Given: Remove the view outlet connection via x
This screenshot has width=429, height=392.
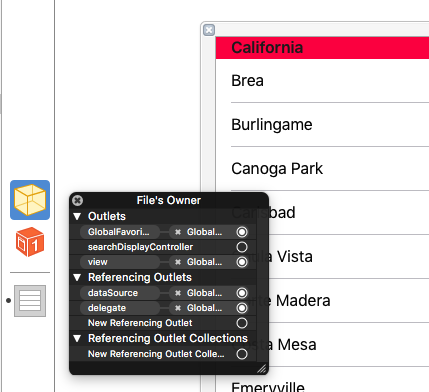Looking at the screenshot, I should pos(178,262).
